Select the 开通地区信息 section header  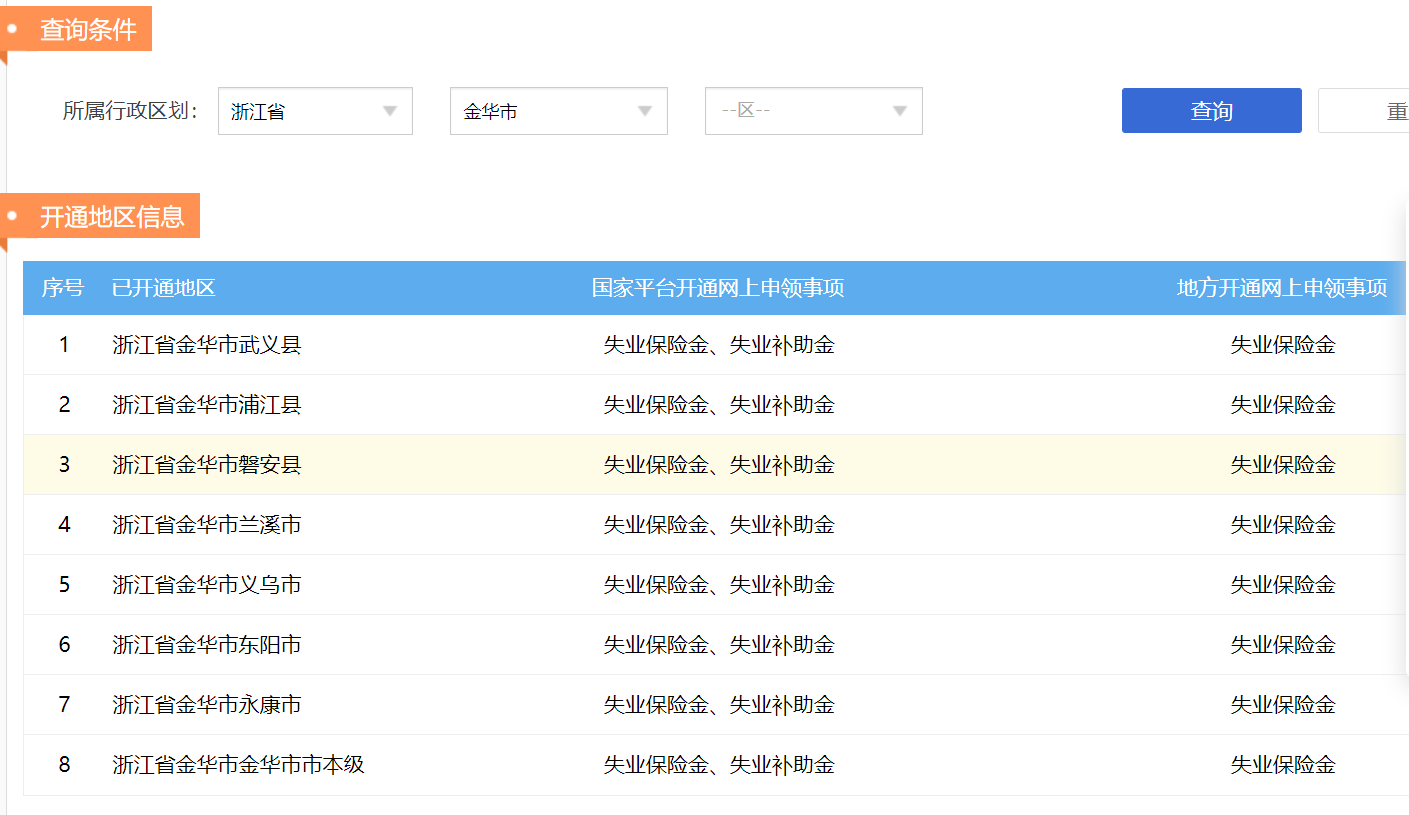(111, 217)
